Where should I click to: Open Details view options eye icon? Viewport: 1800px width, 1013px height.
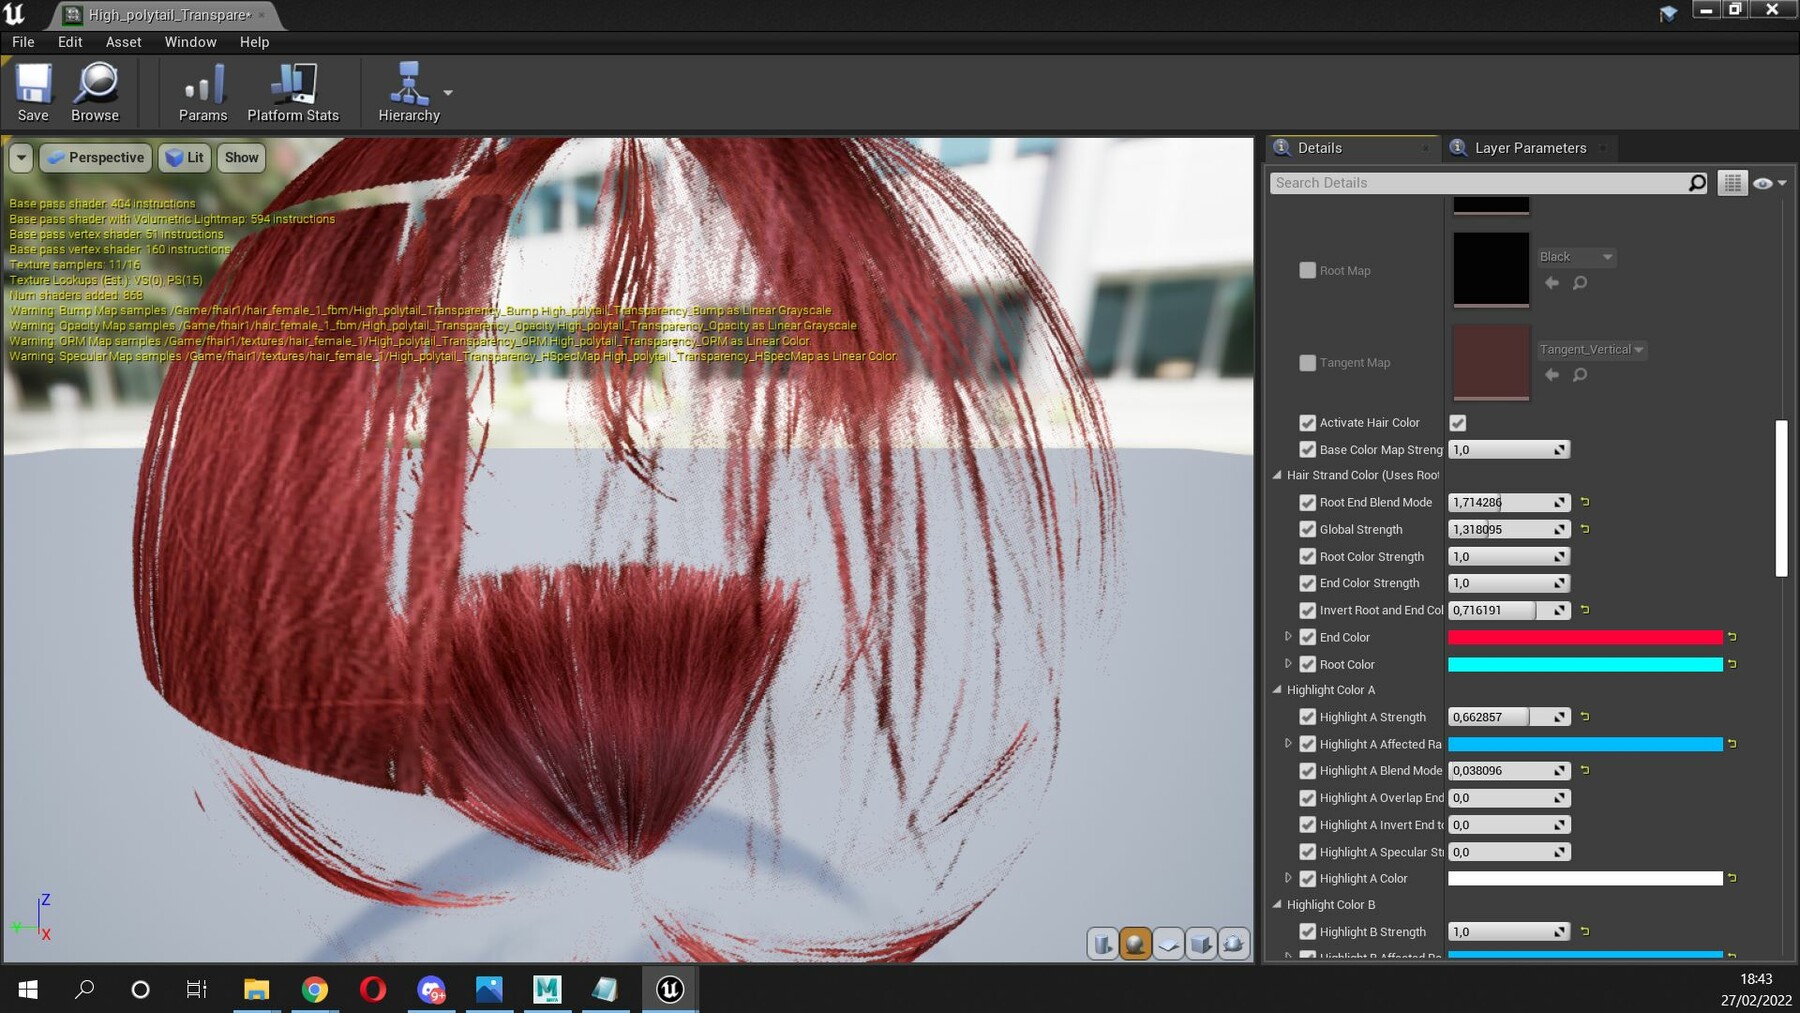pos(1769,183)
